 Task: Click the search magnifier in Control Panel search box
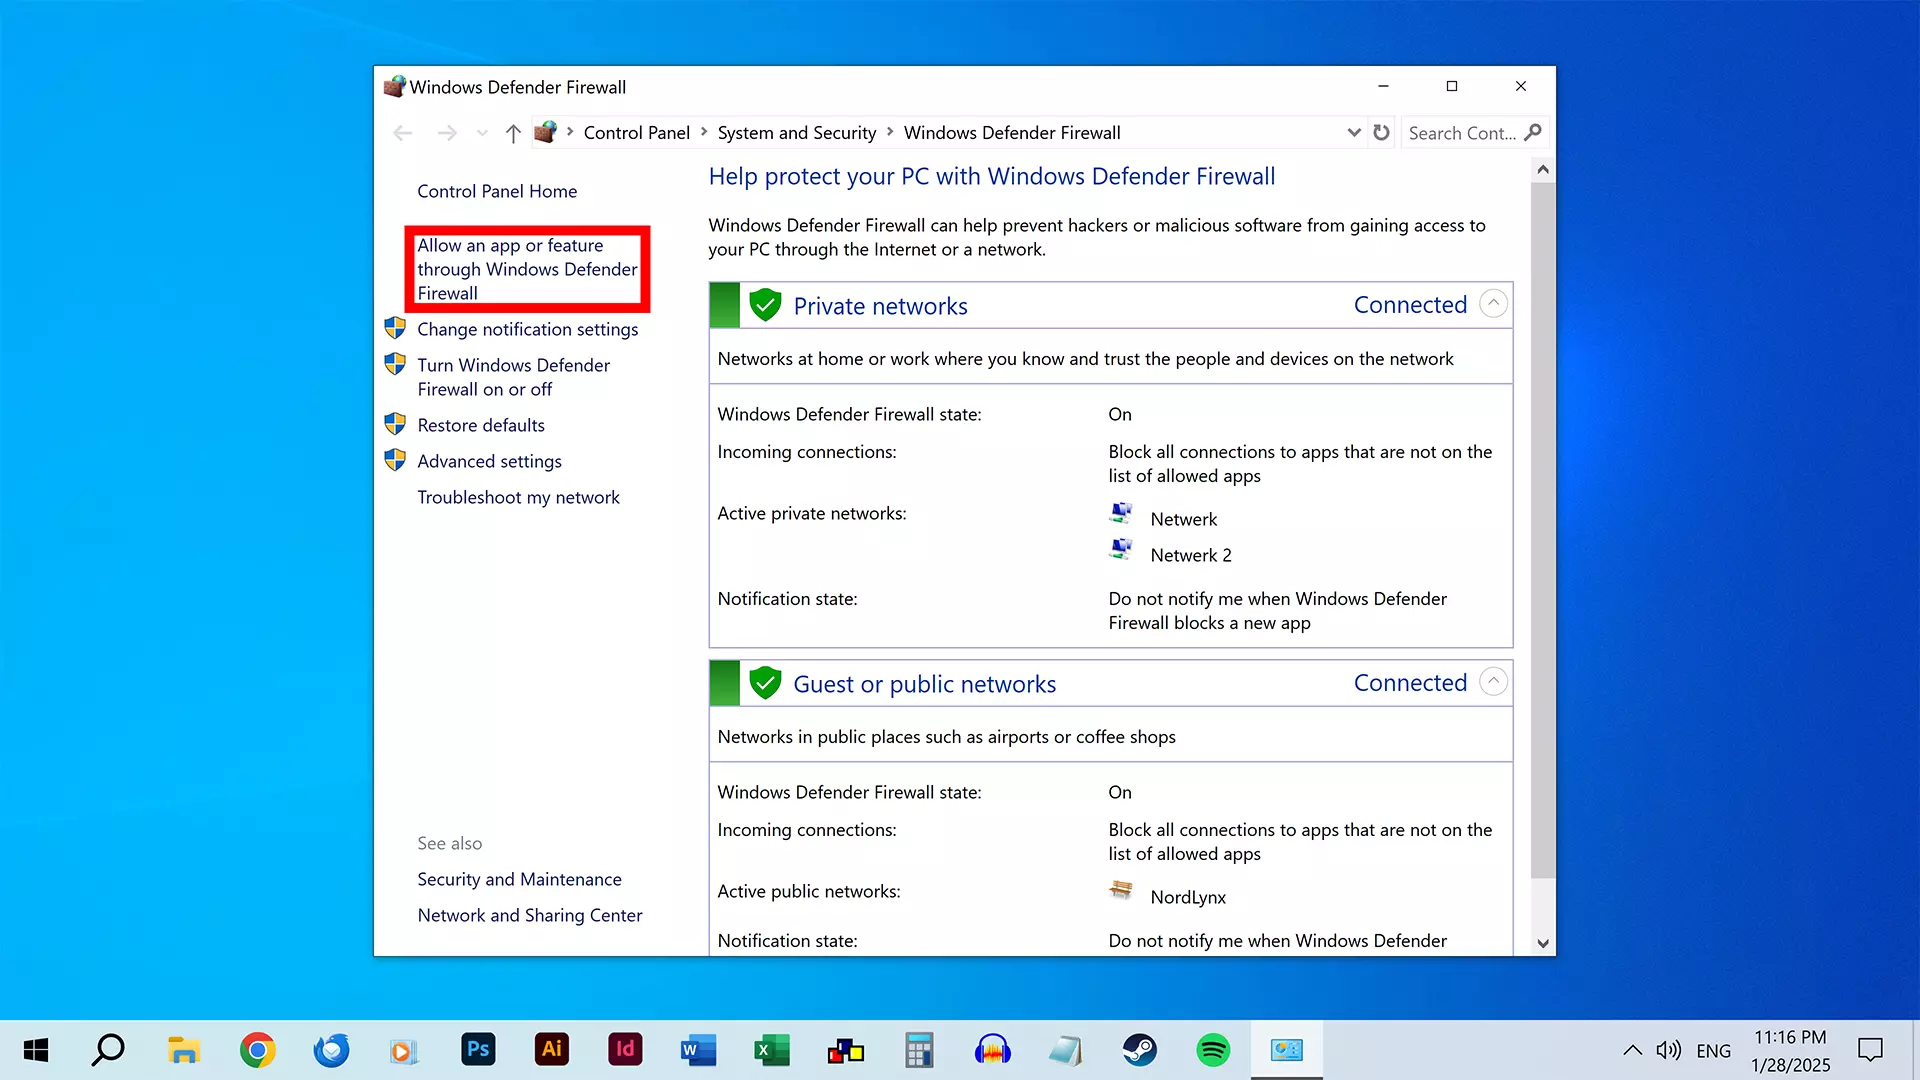[x=1533, y=132]
